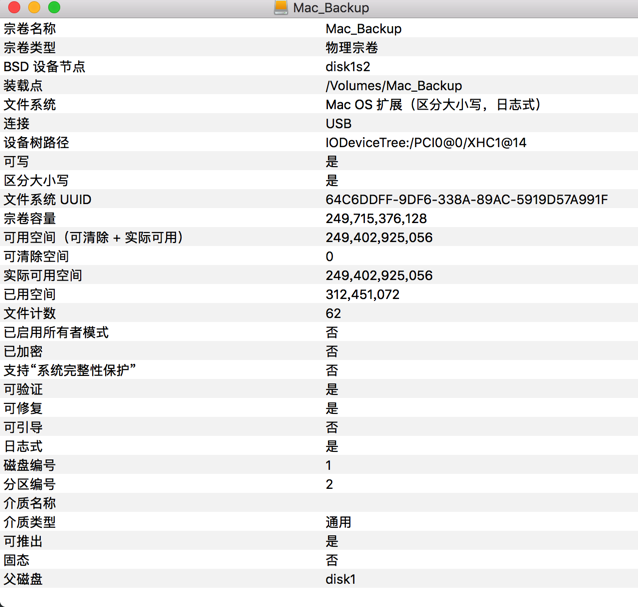638x607 pixels.
Task: Click the 宗卷容量 label
Action: point(30,219)
